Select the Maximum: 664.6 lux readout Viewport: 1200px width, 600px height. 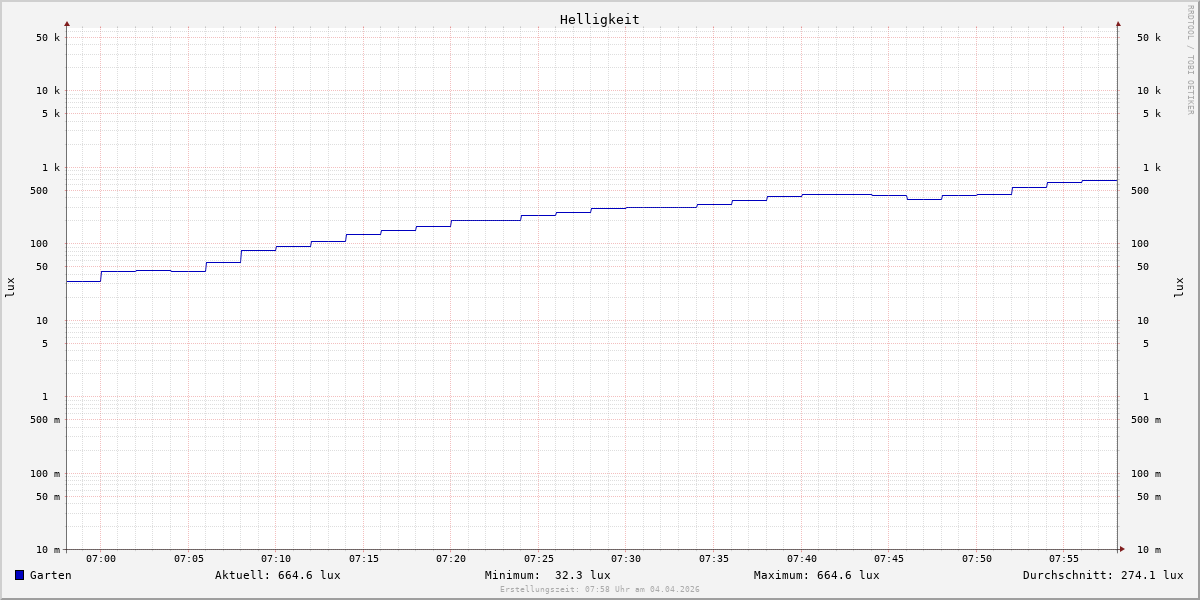(x=816, y=575)
